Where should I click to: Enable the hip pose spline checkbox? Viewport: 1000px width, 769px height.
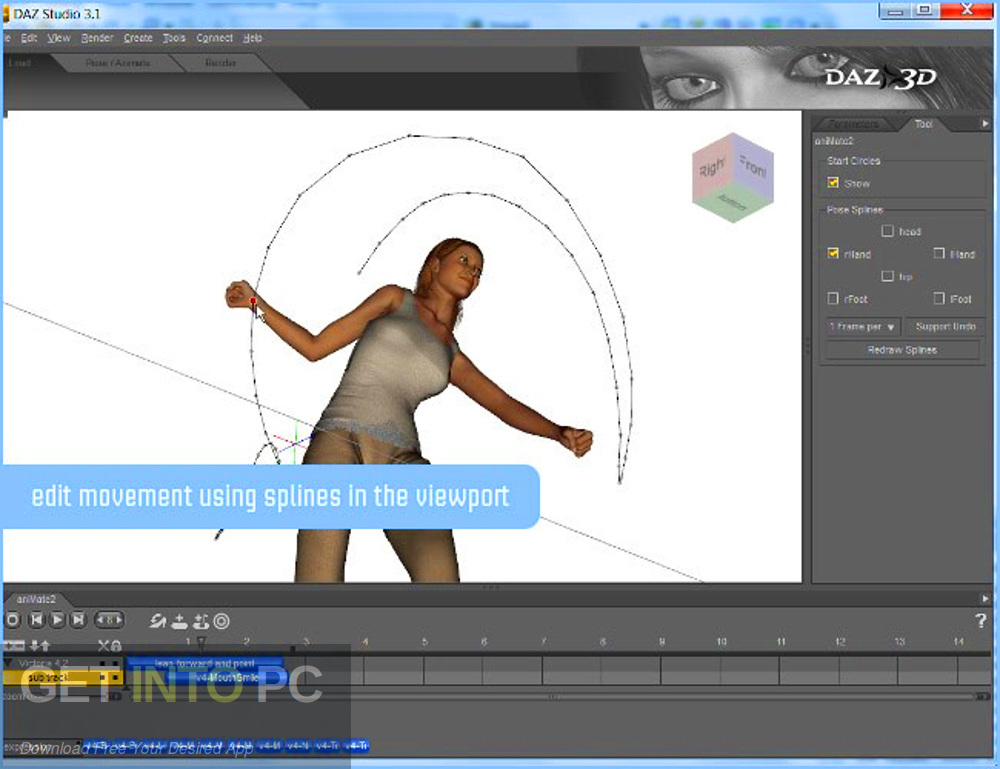[x=887, y=275]
